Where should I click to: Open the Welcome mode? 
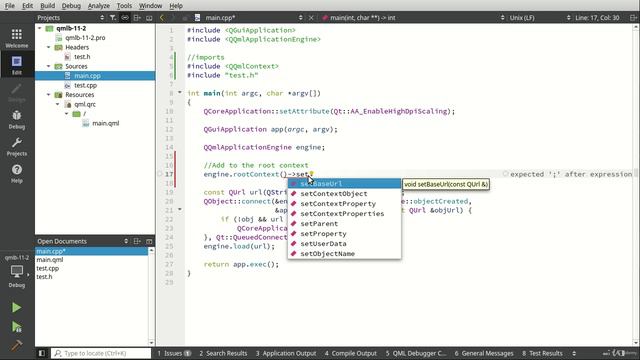pyautogui.click(x=17, y=38)
